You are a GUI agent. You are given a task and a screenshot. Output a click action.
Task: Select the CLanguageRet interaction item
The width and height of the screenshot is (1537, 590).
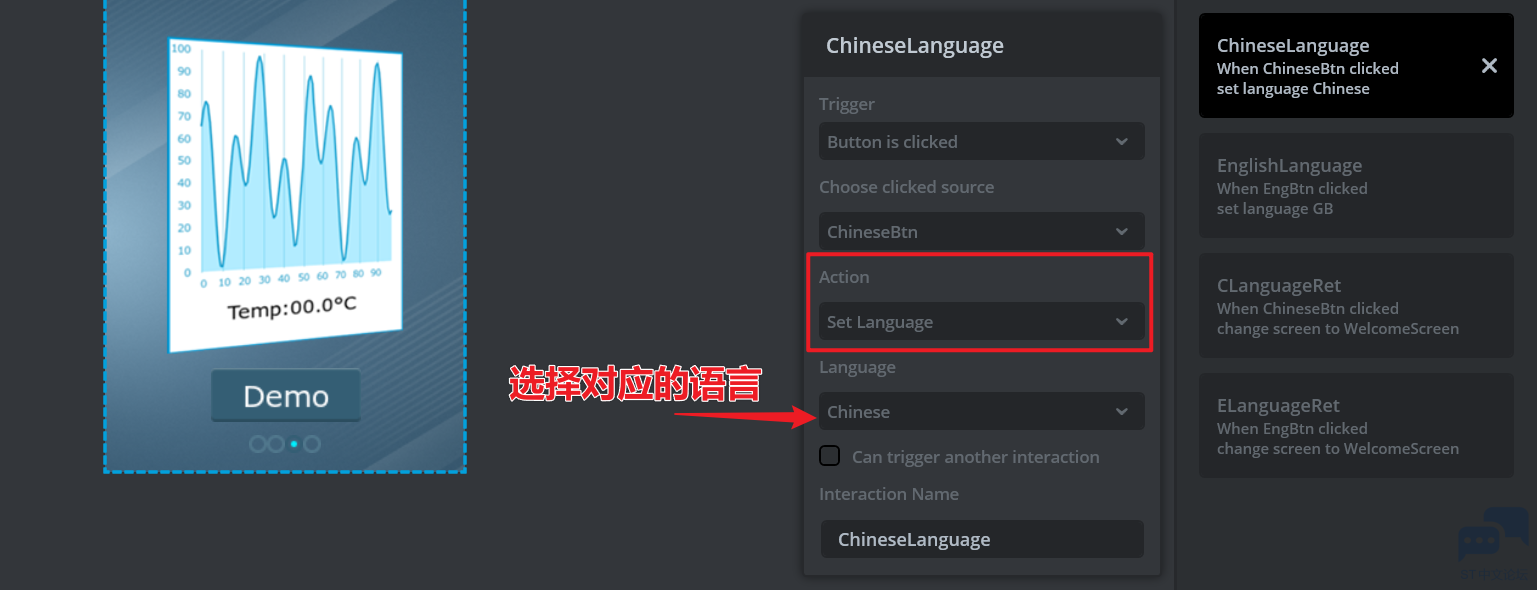(1356, 306)
